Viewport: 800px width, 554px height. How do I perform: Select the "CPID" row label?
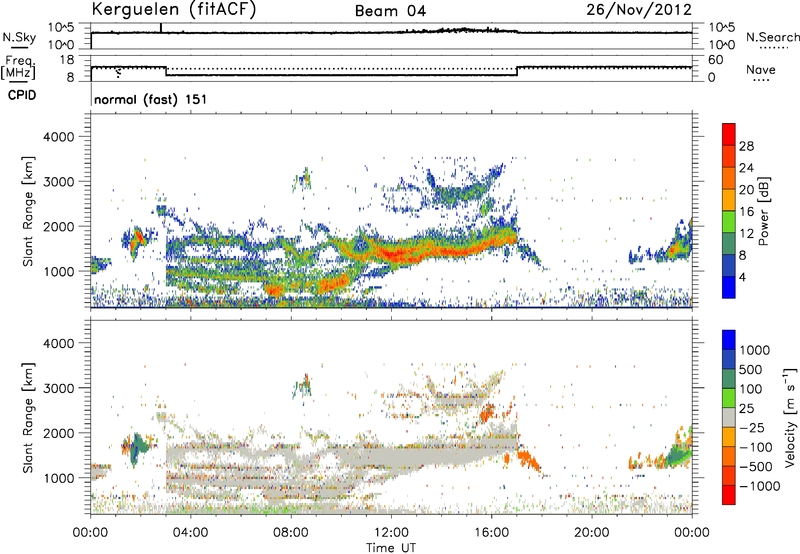[22, 95]
